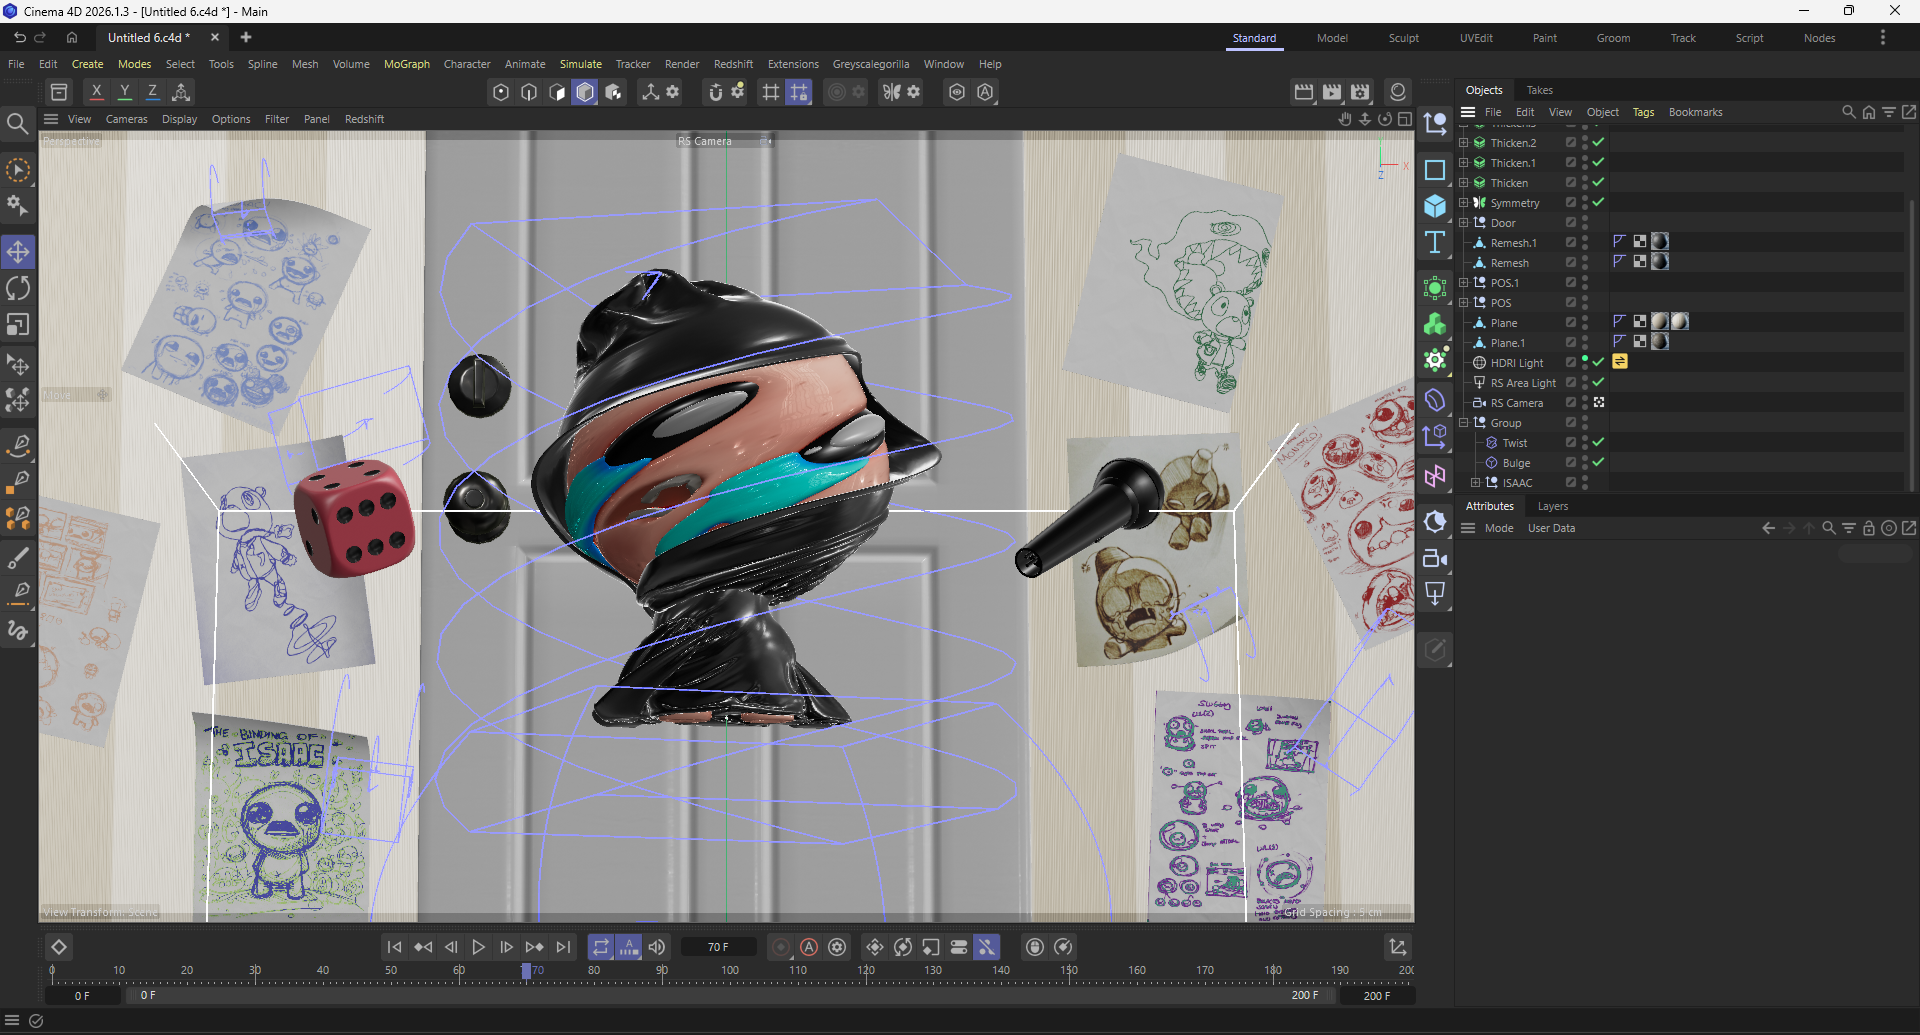Open Keyframe settings gear in timeline
This screenshot has height=1035, width=1920.
pos(838,947)
